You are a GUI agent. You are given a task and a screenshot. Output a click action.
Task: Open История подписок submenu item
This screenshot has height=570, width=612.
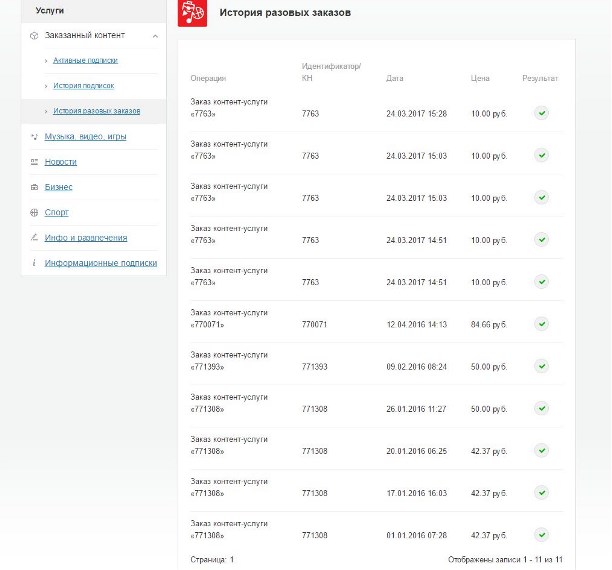83,86
